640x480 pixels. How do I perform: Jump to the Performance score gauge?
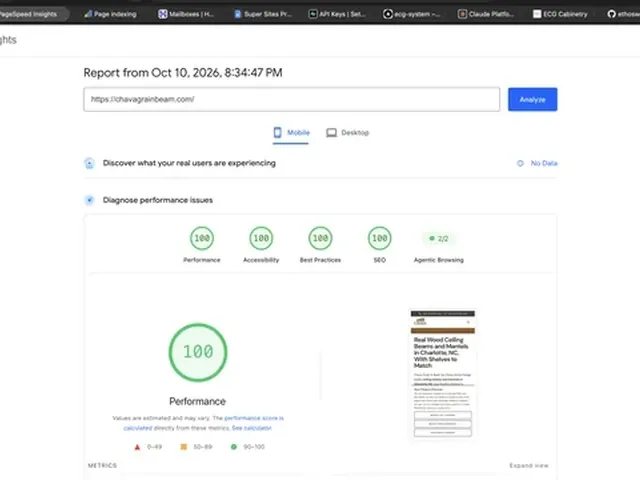[202, 238]
